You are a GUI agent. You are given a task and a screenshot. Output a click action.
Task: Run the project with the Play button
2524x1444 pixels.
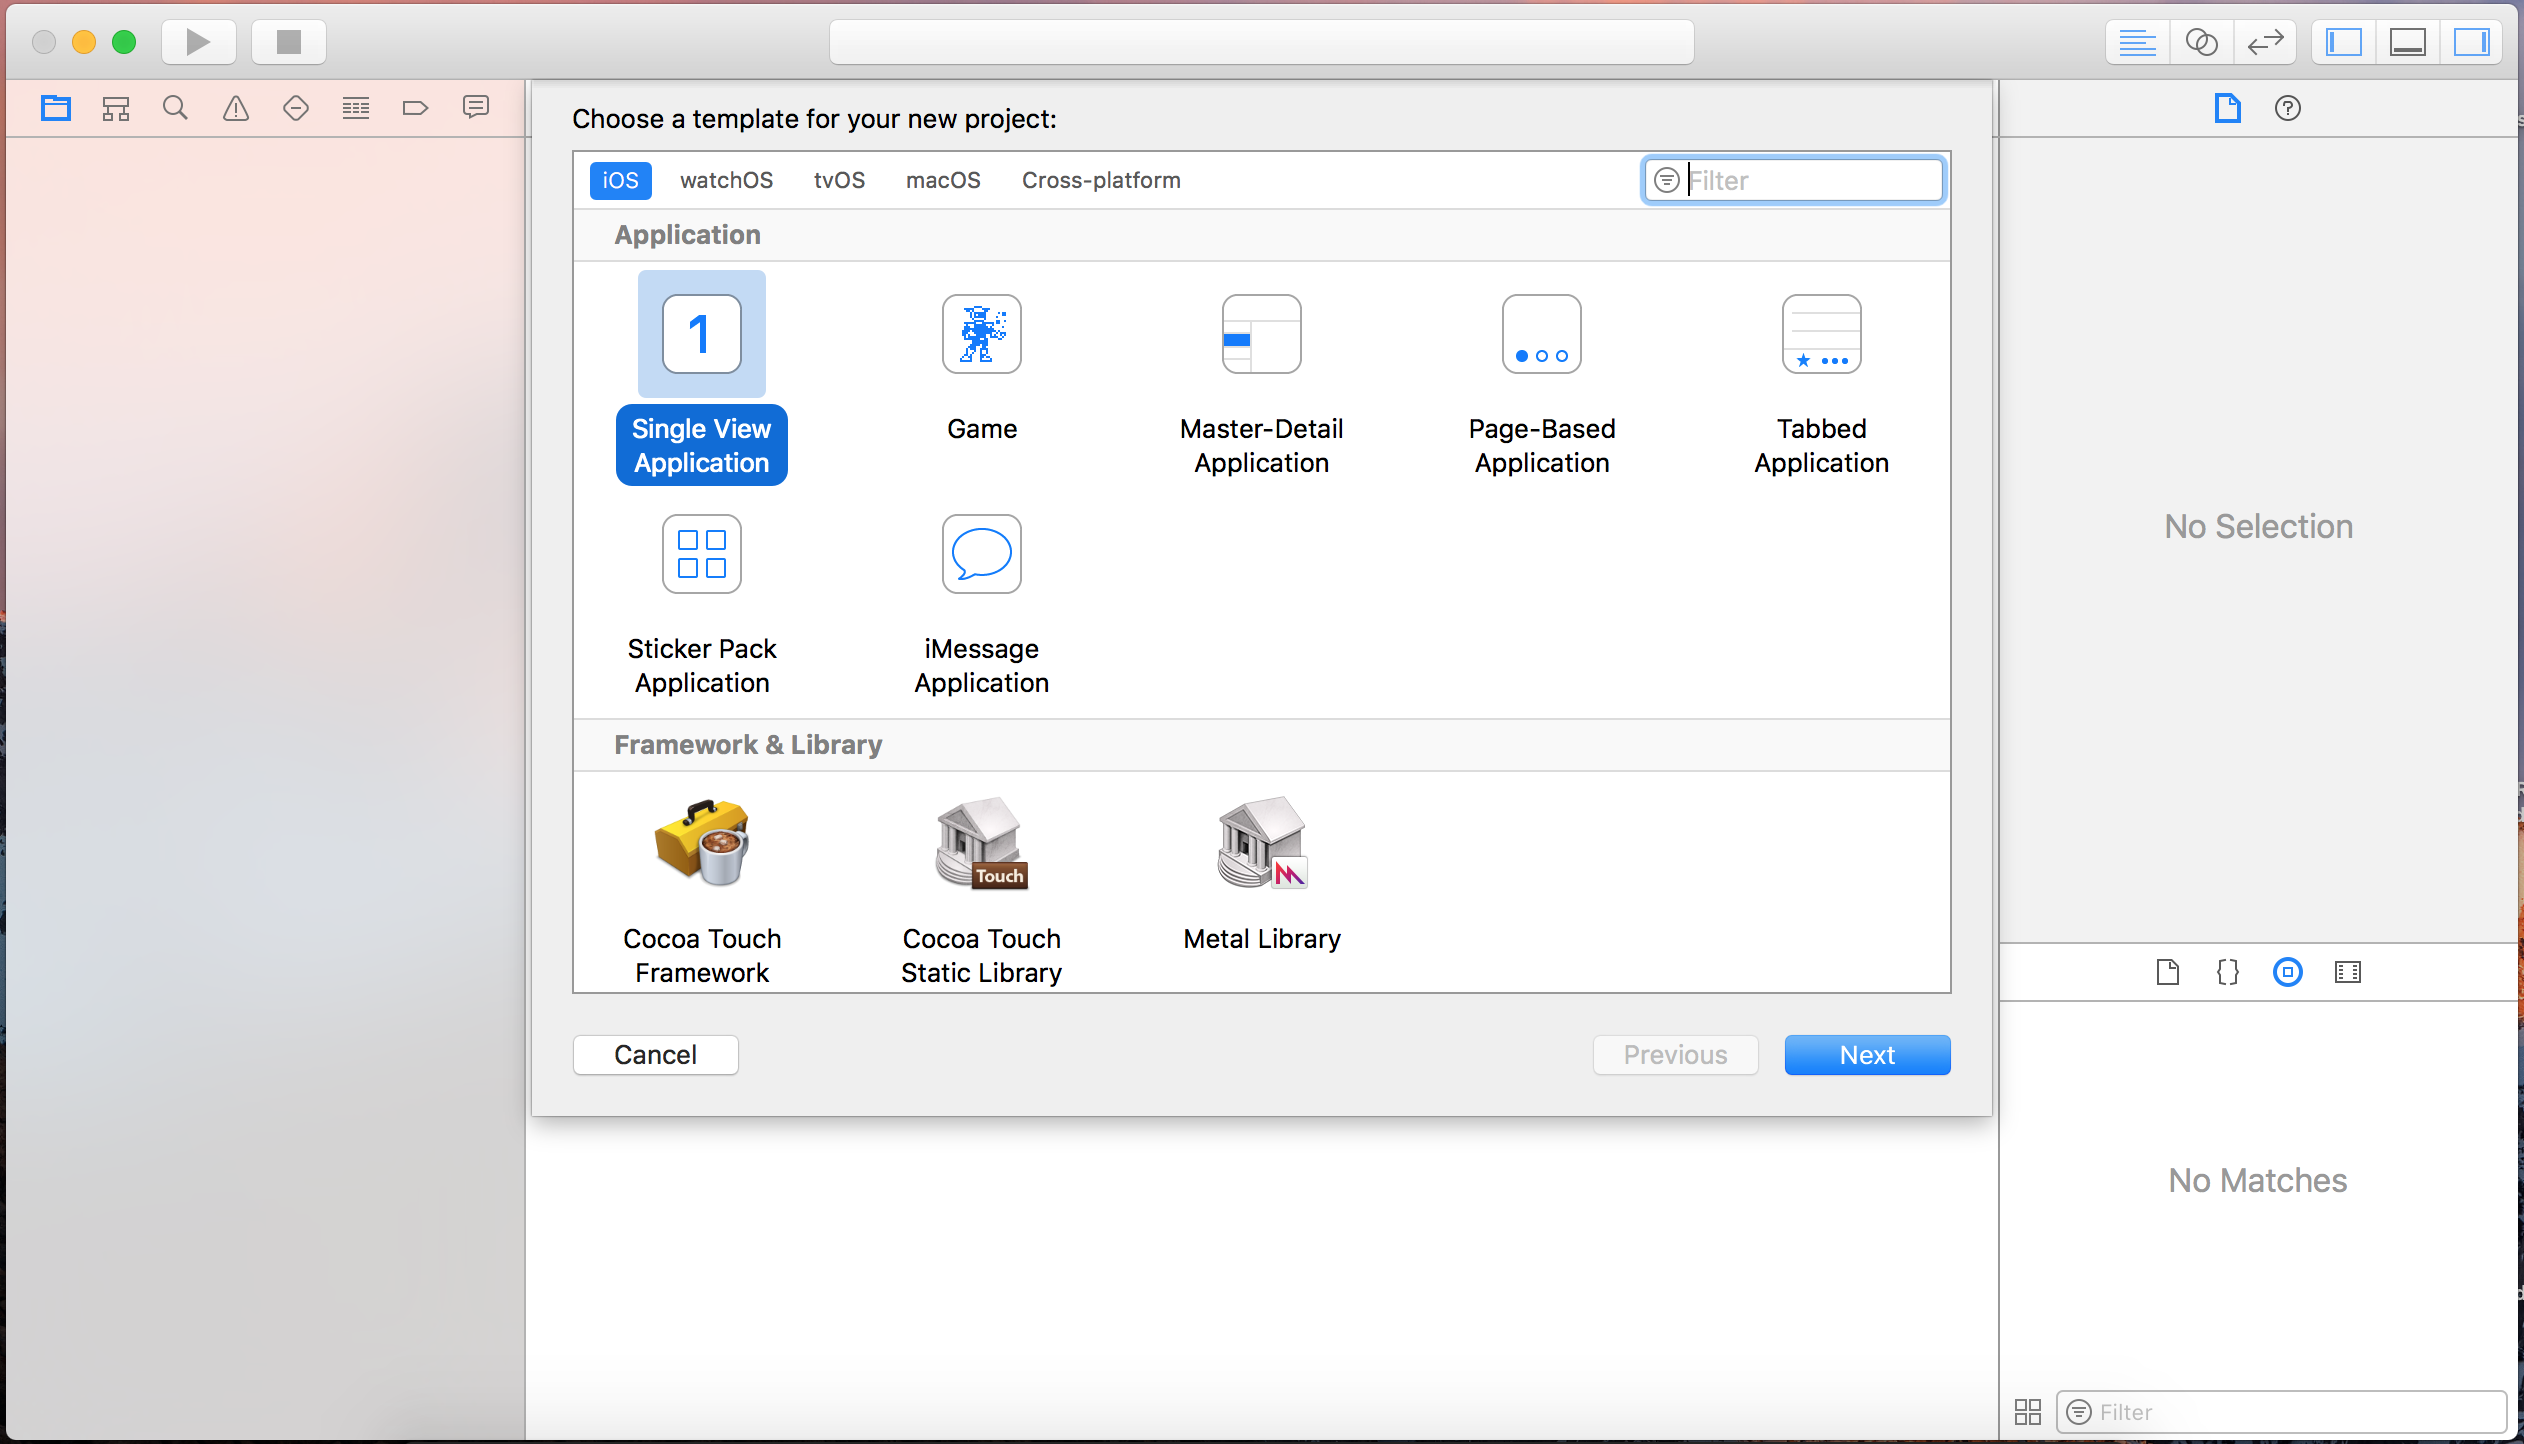198,42
